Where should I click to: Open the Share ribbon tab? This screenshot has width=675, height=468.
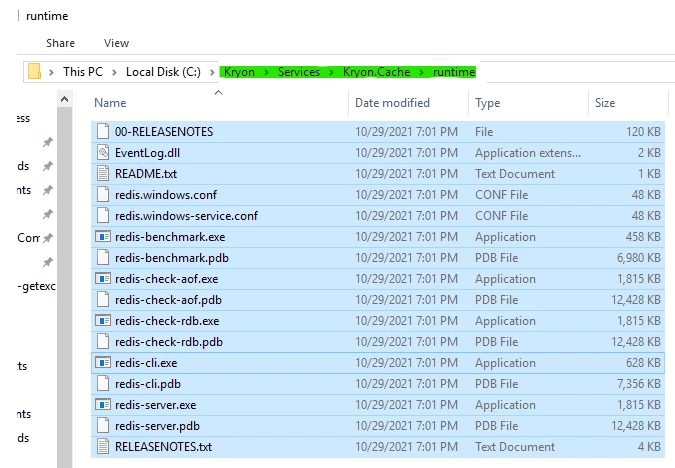tap(61, 43)
